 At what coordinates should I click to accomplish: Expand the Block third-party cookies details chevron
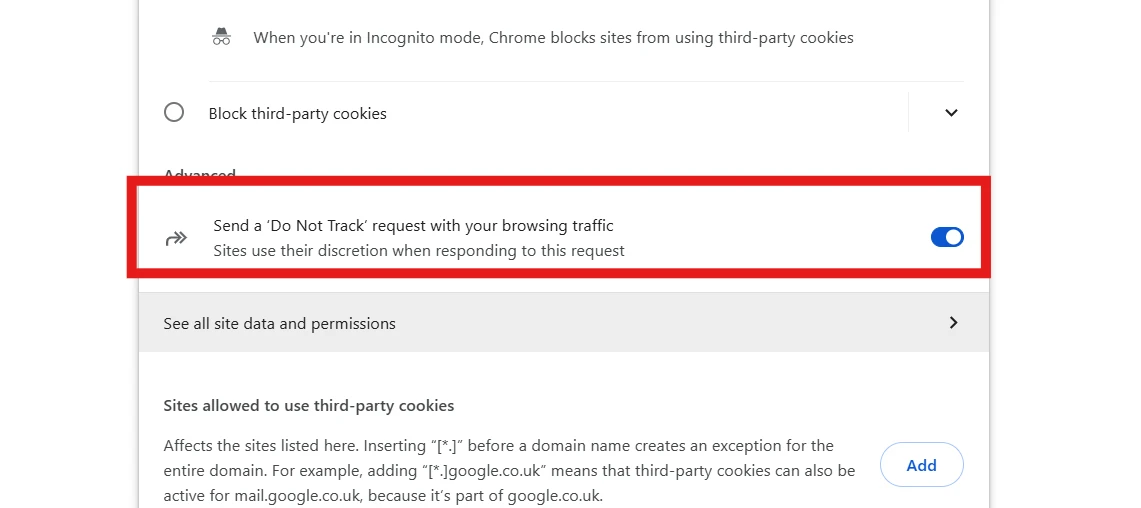coord(951,113)
